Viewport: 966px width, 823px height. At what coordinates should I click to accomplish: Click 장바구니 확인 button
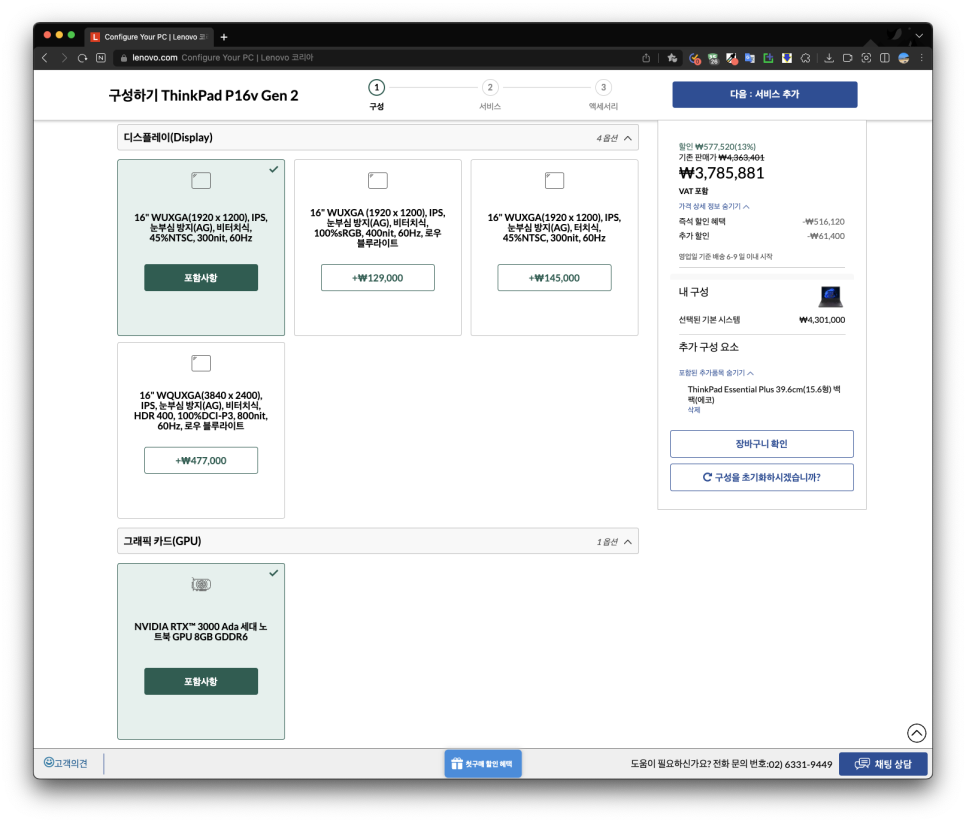pyautogui.click(x=761, y=444)
